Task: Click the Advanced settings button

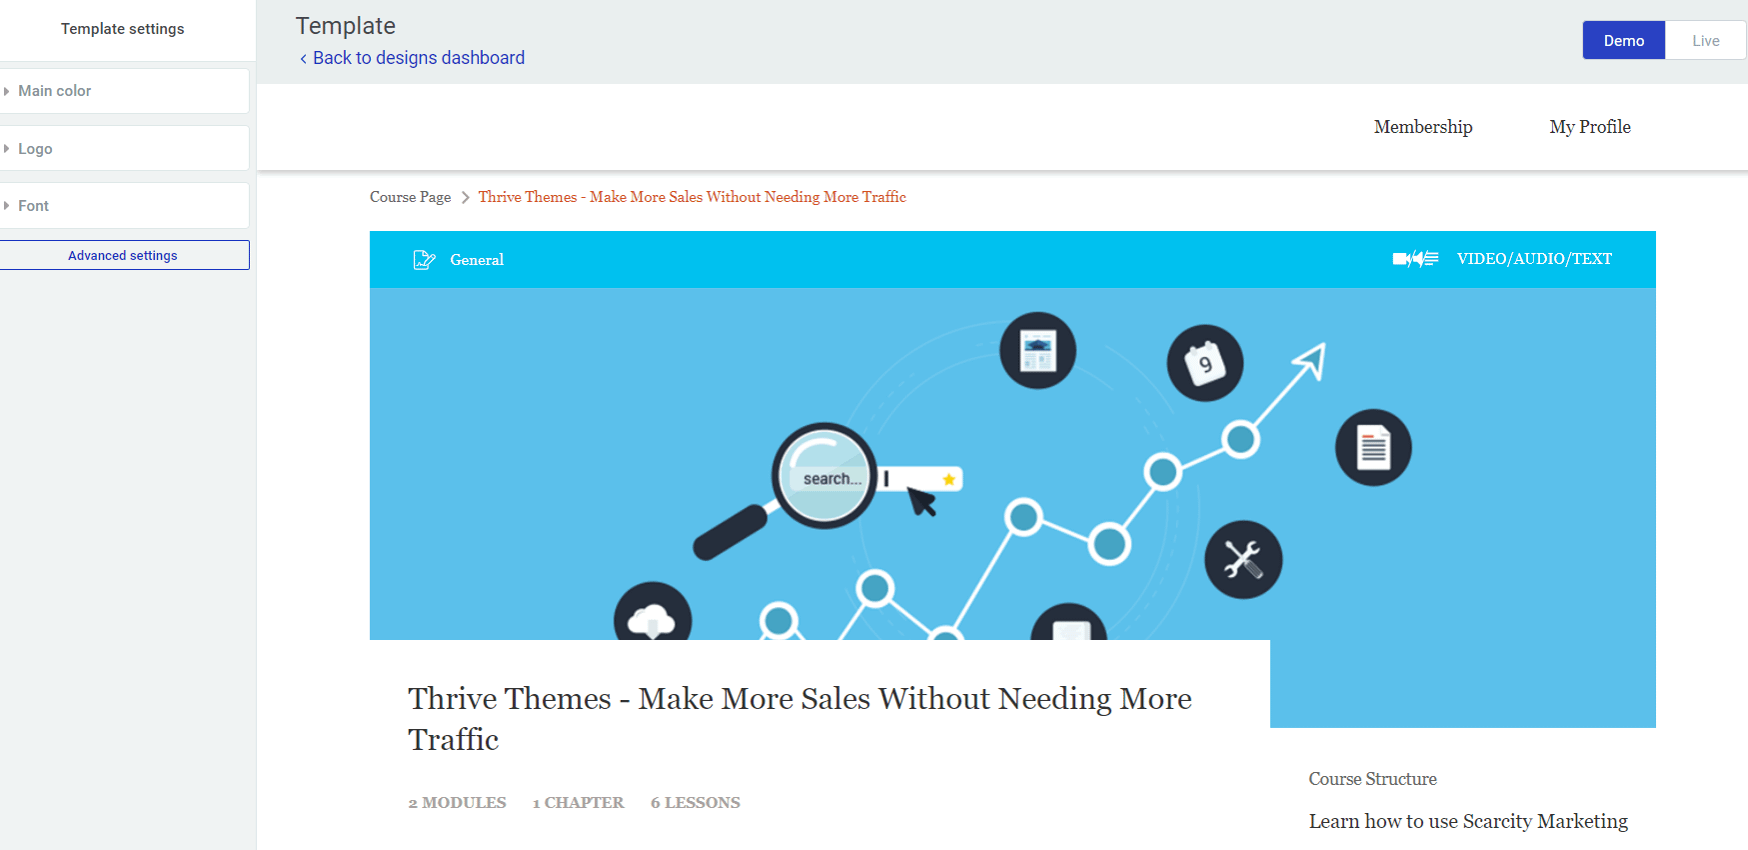Action: tap(124, 255)
